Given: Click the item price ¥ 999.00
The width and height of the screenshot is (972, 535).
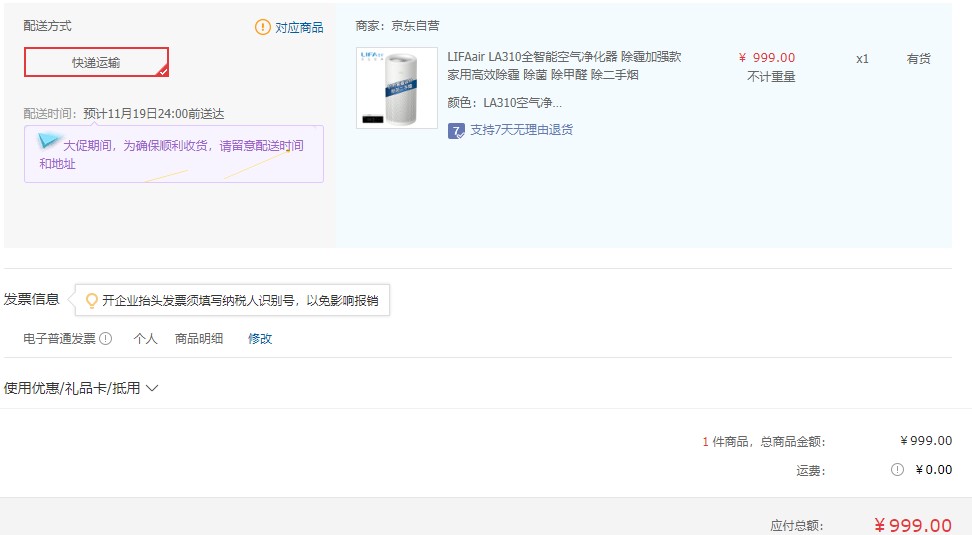Looking at the screenshot, I should 767,58.
